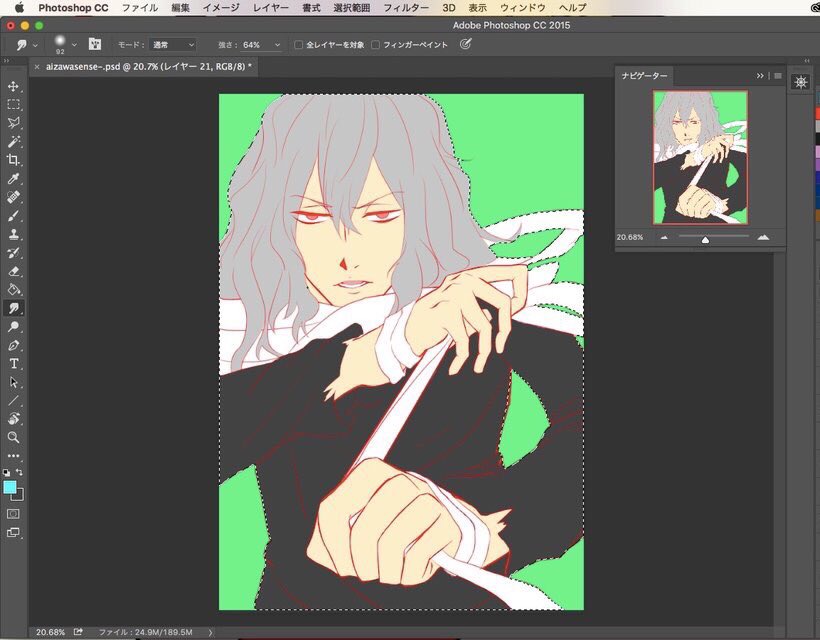Open the モード blend mode dropdown

(172, 45)
